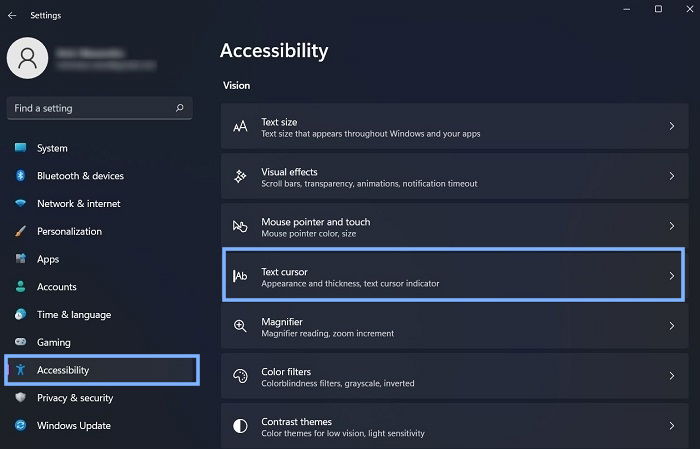This screenshot has height=449, width=700.
Task: Click the back arrow icon in Settings
Action: tap(12, 16)
